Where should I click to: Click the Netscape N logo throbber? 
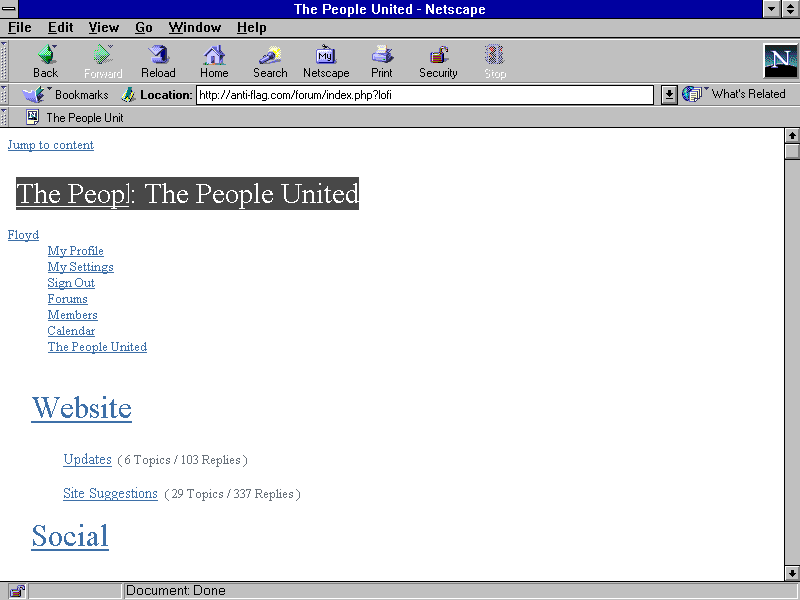(x=780, y=61)
